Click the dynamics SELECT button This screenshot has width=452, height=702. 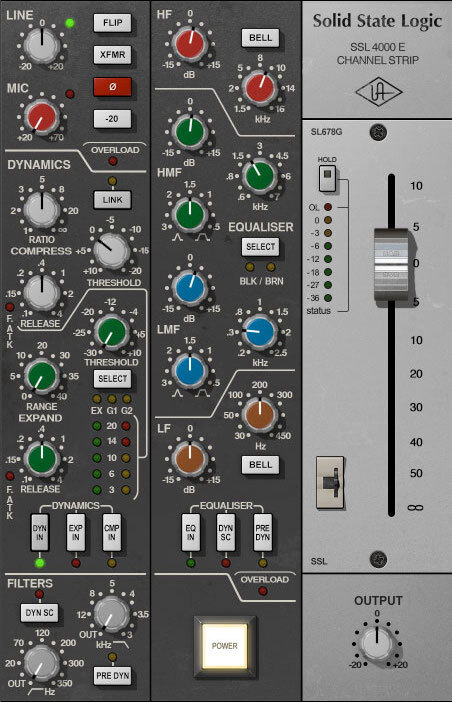[112, 379]
